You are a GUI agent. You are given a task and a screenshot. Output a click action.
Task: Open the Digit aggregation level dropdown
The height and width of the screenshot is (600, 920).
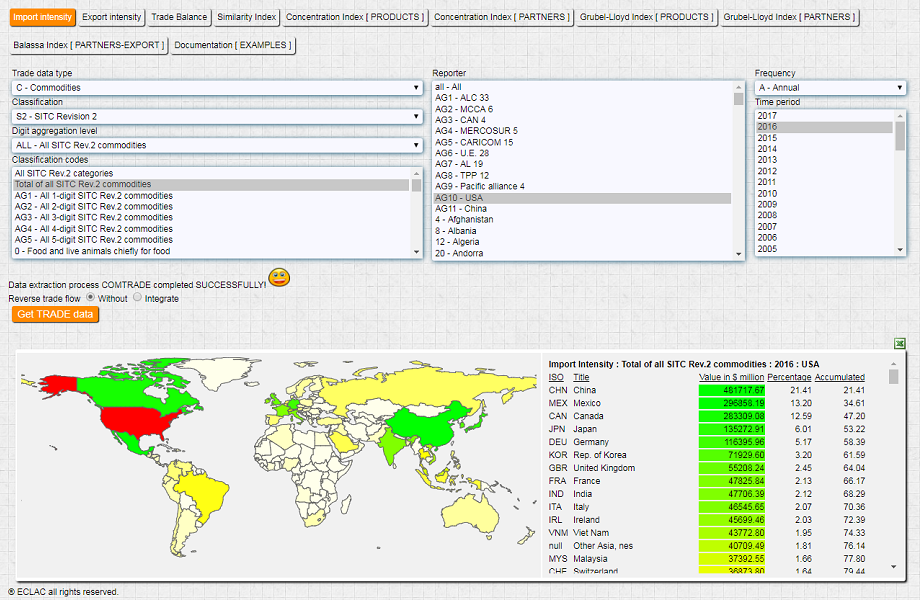pos(217,146)
